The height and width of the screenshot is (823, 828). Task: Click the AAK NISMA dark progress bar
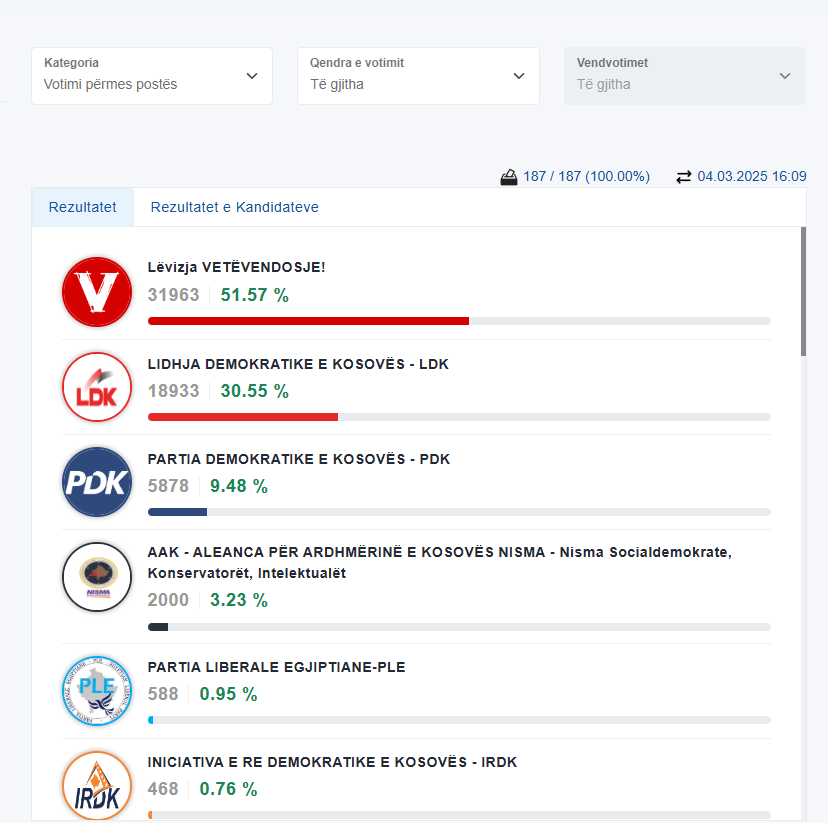tap(158, 627)
